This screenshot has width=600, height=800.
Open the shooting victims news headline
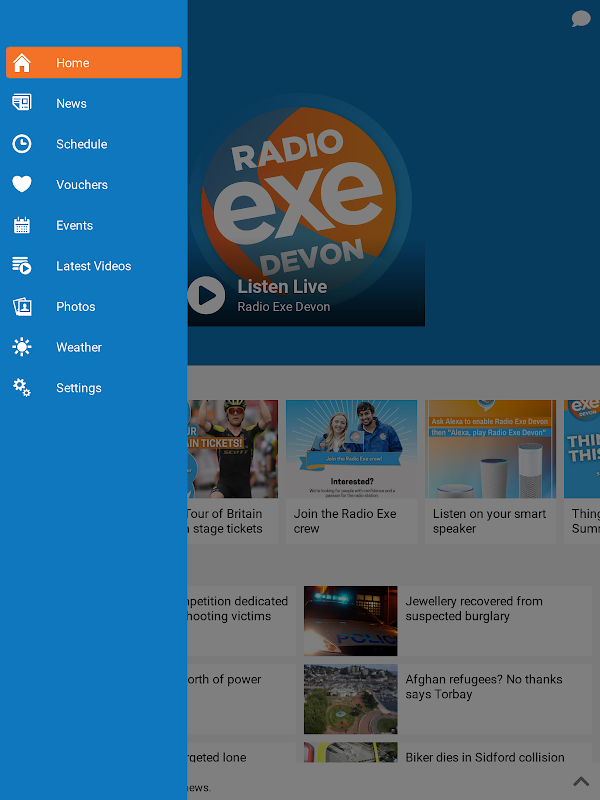pyautogui.click(x=238, y=609)
